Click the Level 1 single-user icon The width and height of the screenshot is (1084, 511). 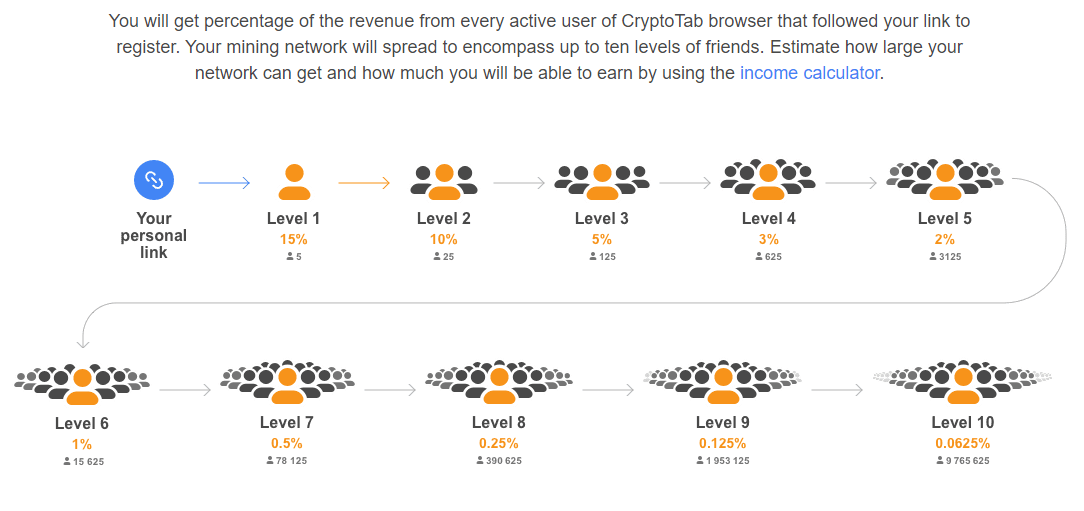coord(294,181)
